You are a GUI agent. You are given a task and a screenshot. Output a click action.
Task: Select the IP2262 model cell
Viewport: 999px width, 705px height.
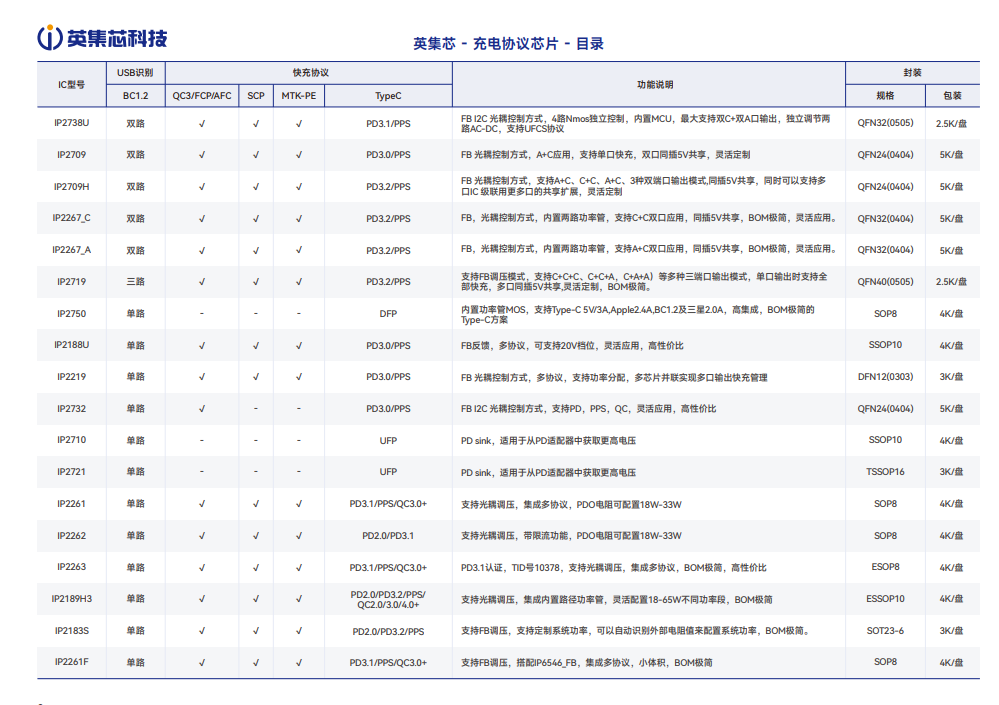[71, 535]
